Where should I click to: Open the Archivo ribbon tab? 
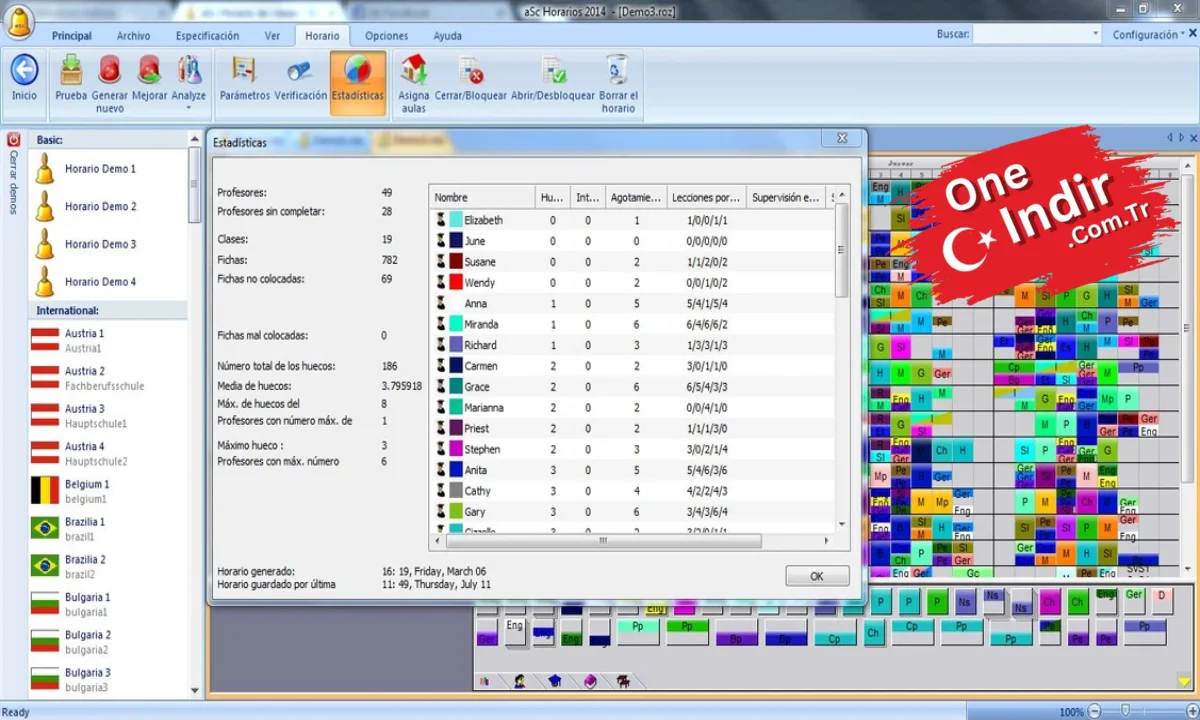(134, 35)
